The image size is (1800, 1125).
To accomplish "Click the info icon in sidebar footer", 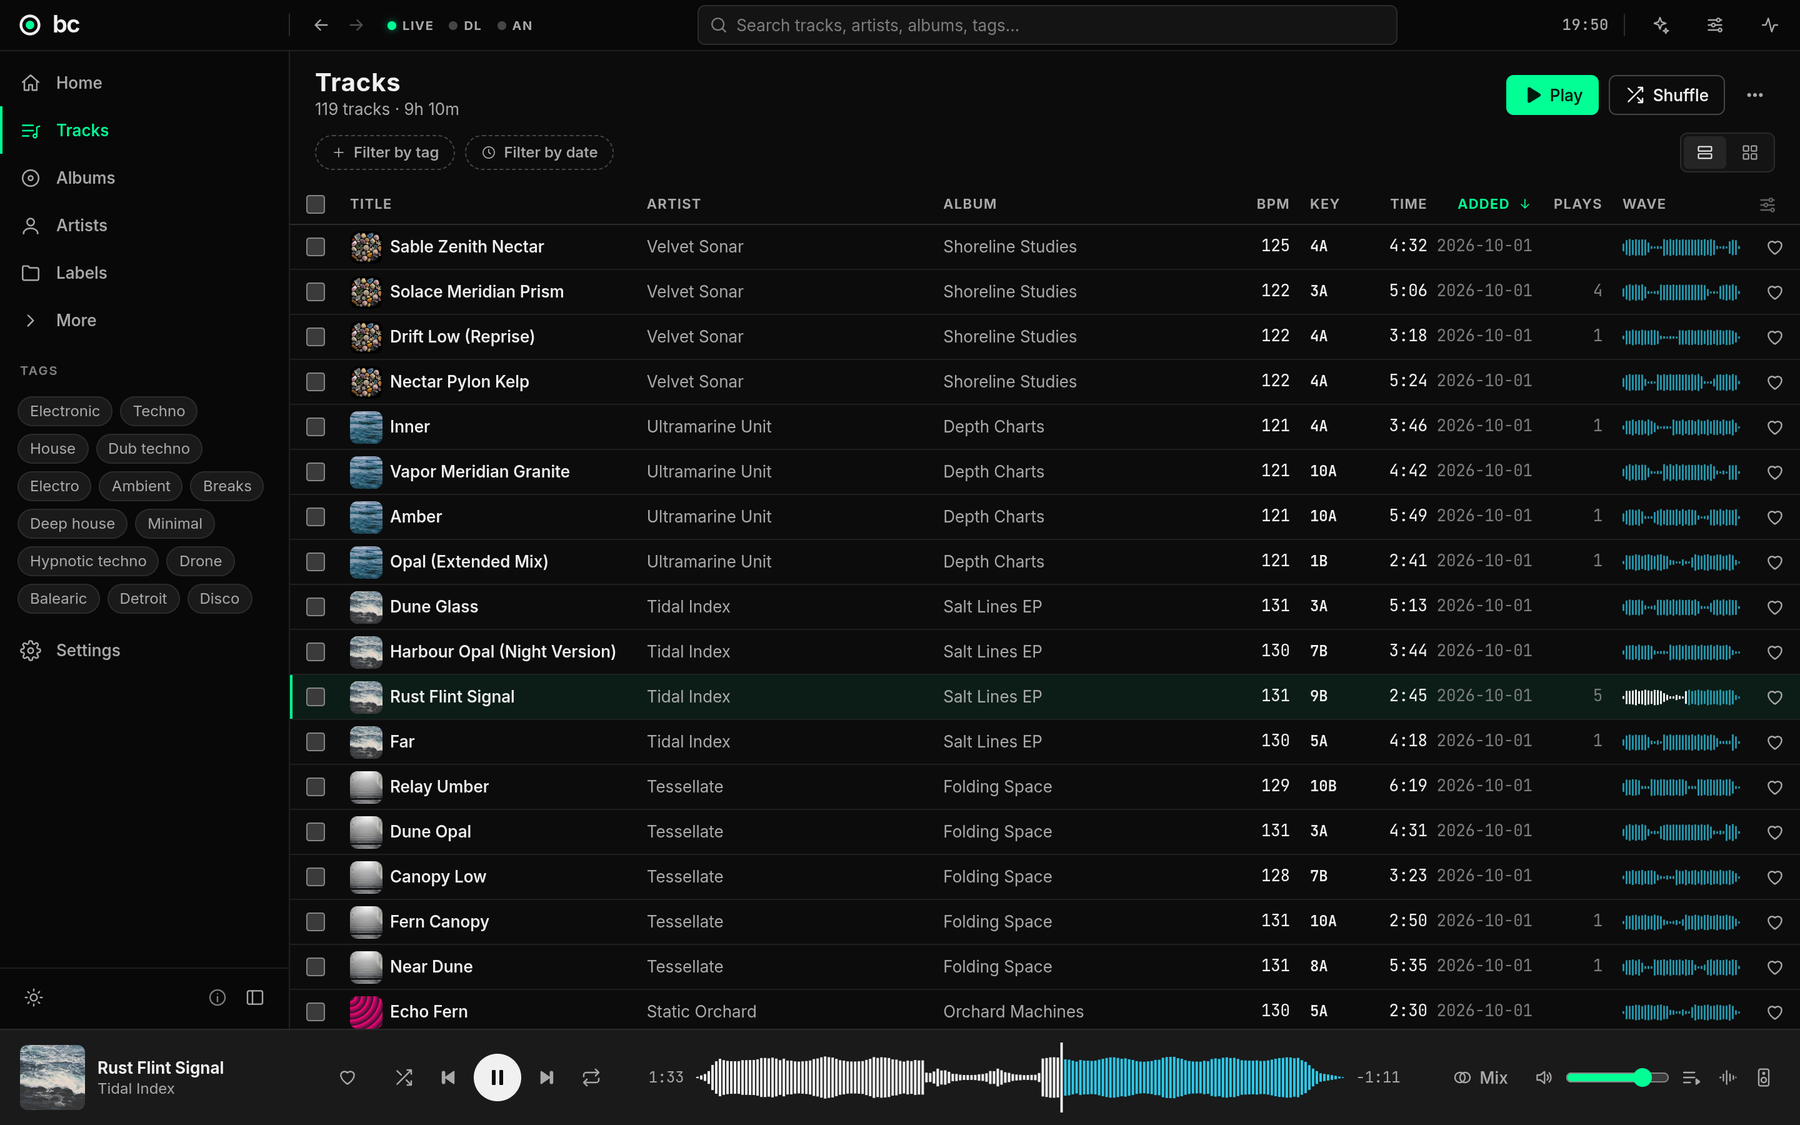I will click(217, 997).
